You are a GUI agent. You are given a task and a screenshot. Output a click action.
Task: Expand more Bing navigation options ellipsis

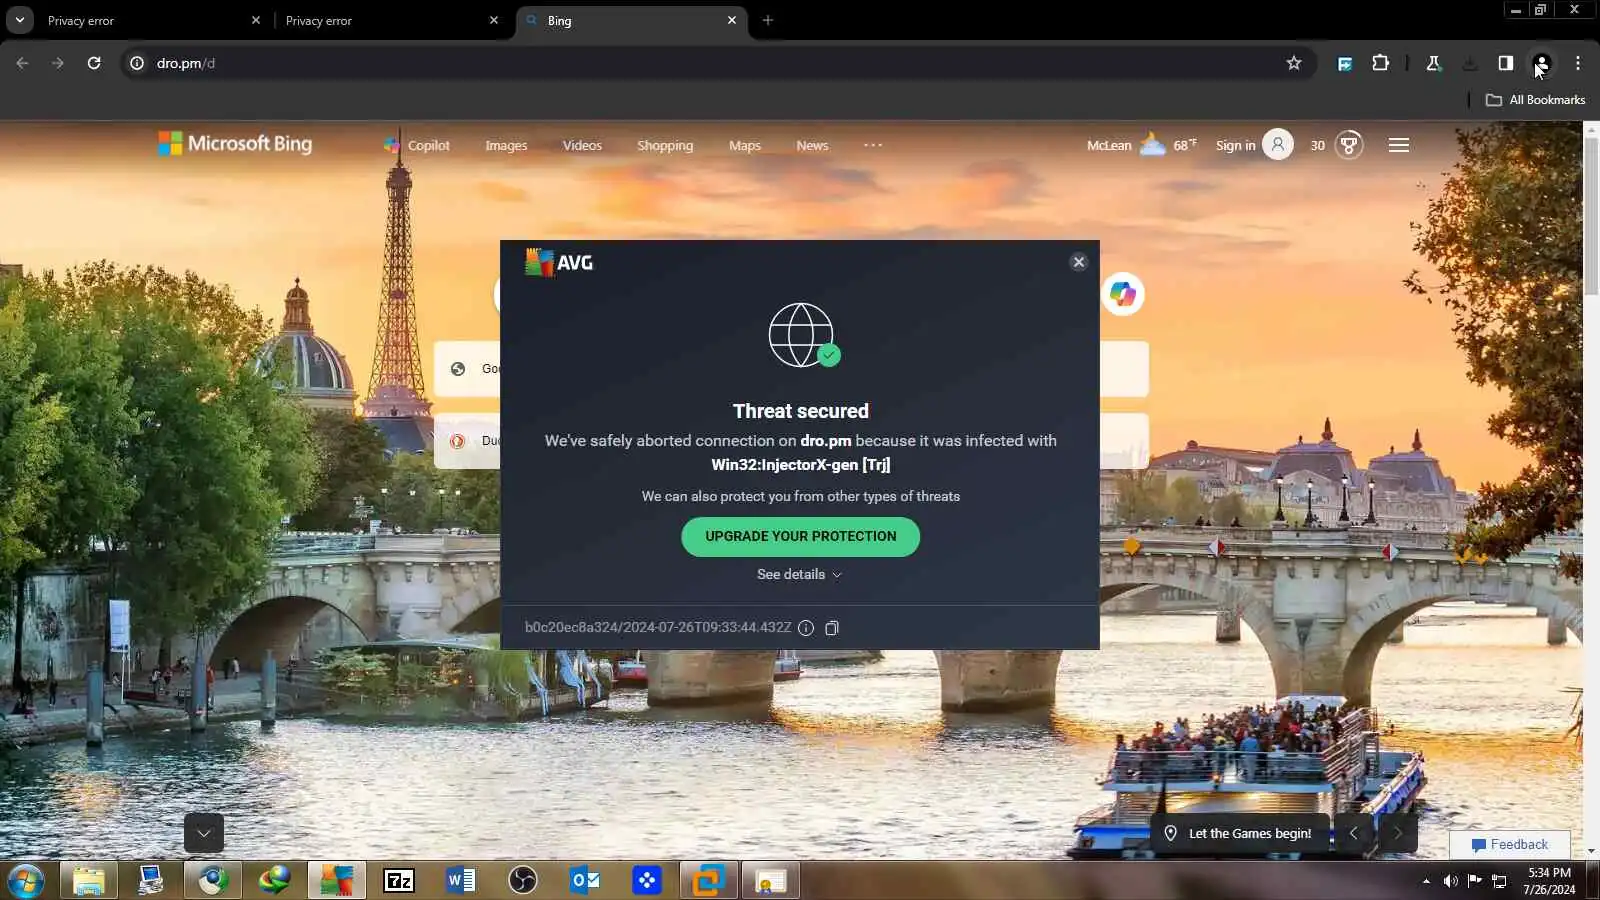(x=873, y=145)
